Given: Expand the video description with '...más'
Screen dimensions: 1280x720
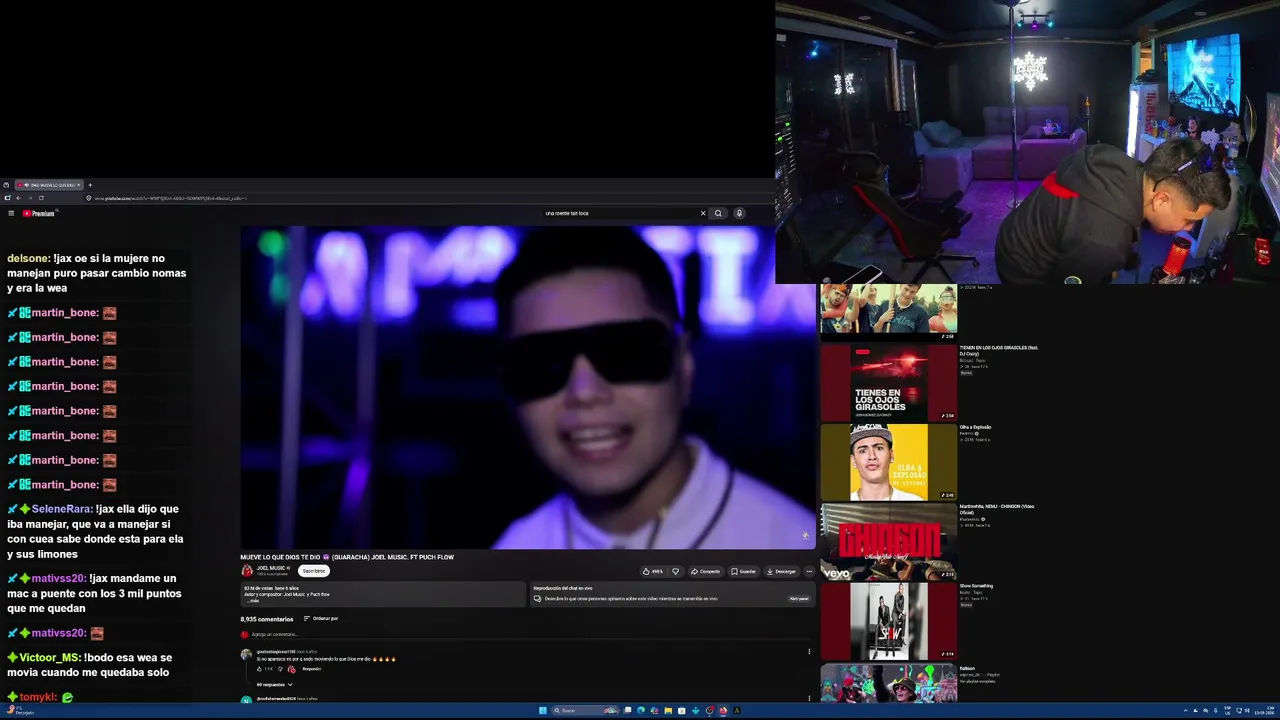Looking at the screenshot, I should [254, 601].
